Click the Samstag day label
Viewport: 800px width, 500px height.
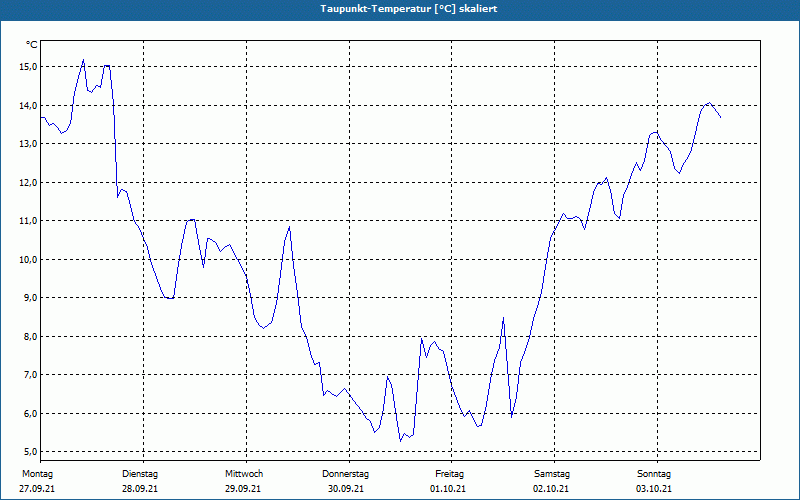[552, 474]
